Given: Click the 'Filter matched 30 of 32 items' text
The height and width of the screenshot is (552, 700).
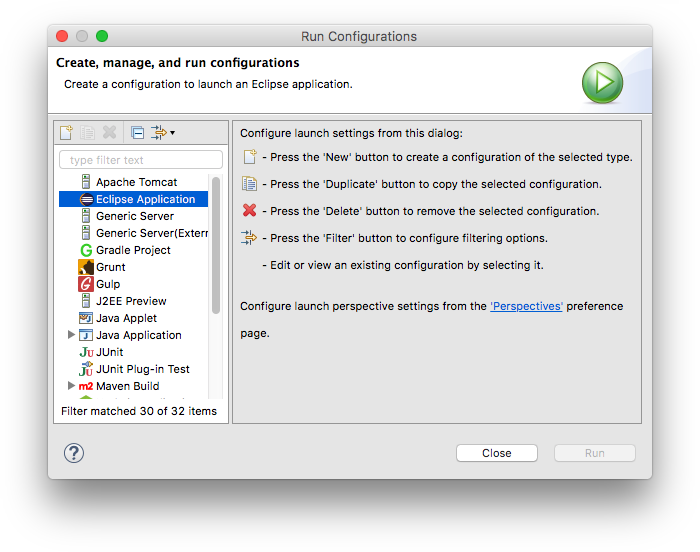Looking at the screenshot, I should pyautogui.click(x=139, y=411).
